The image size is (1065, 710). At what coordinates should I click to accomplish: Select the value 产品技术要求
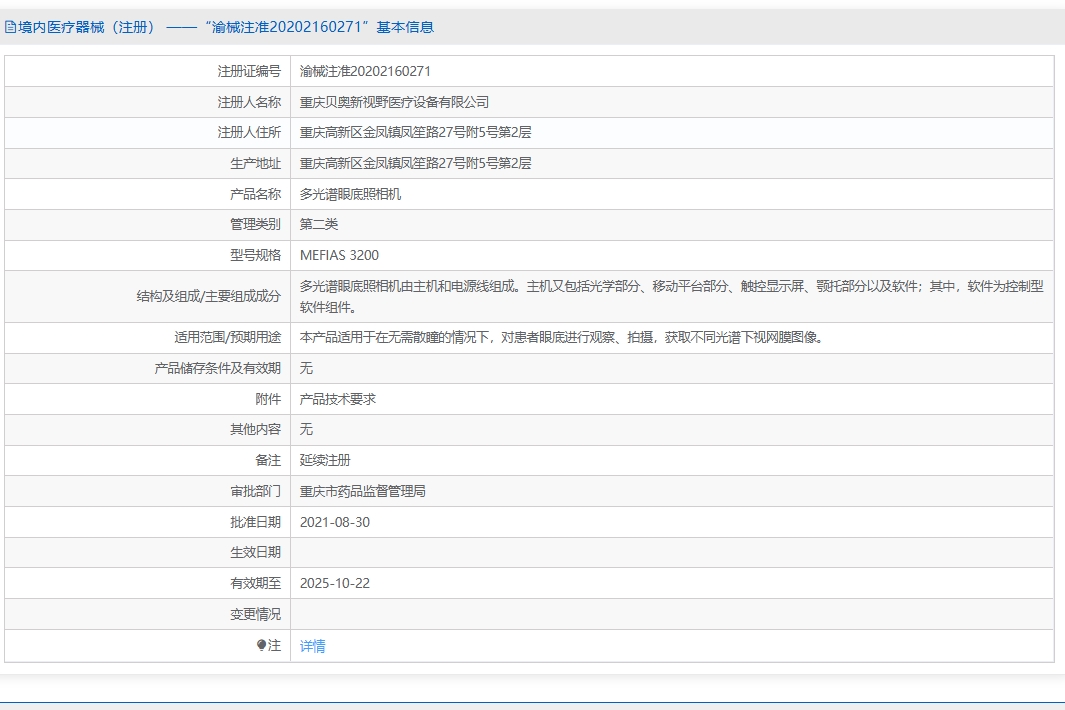[338, 400]
